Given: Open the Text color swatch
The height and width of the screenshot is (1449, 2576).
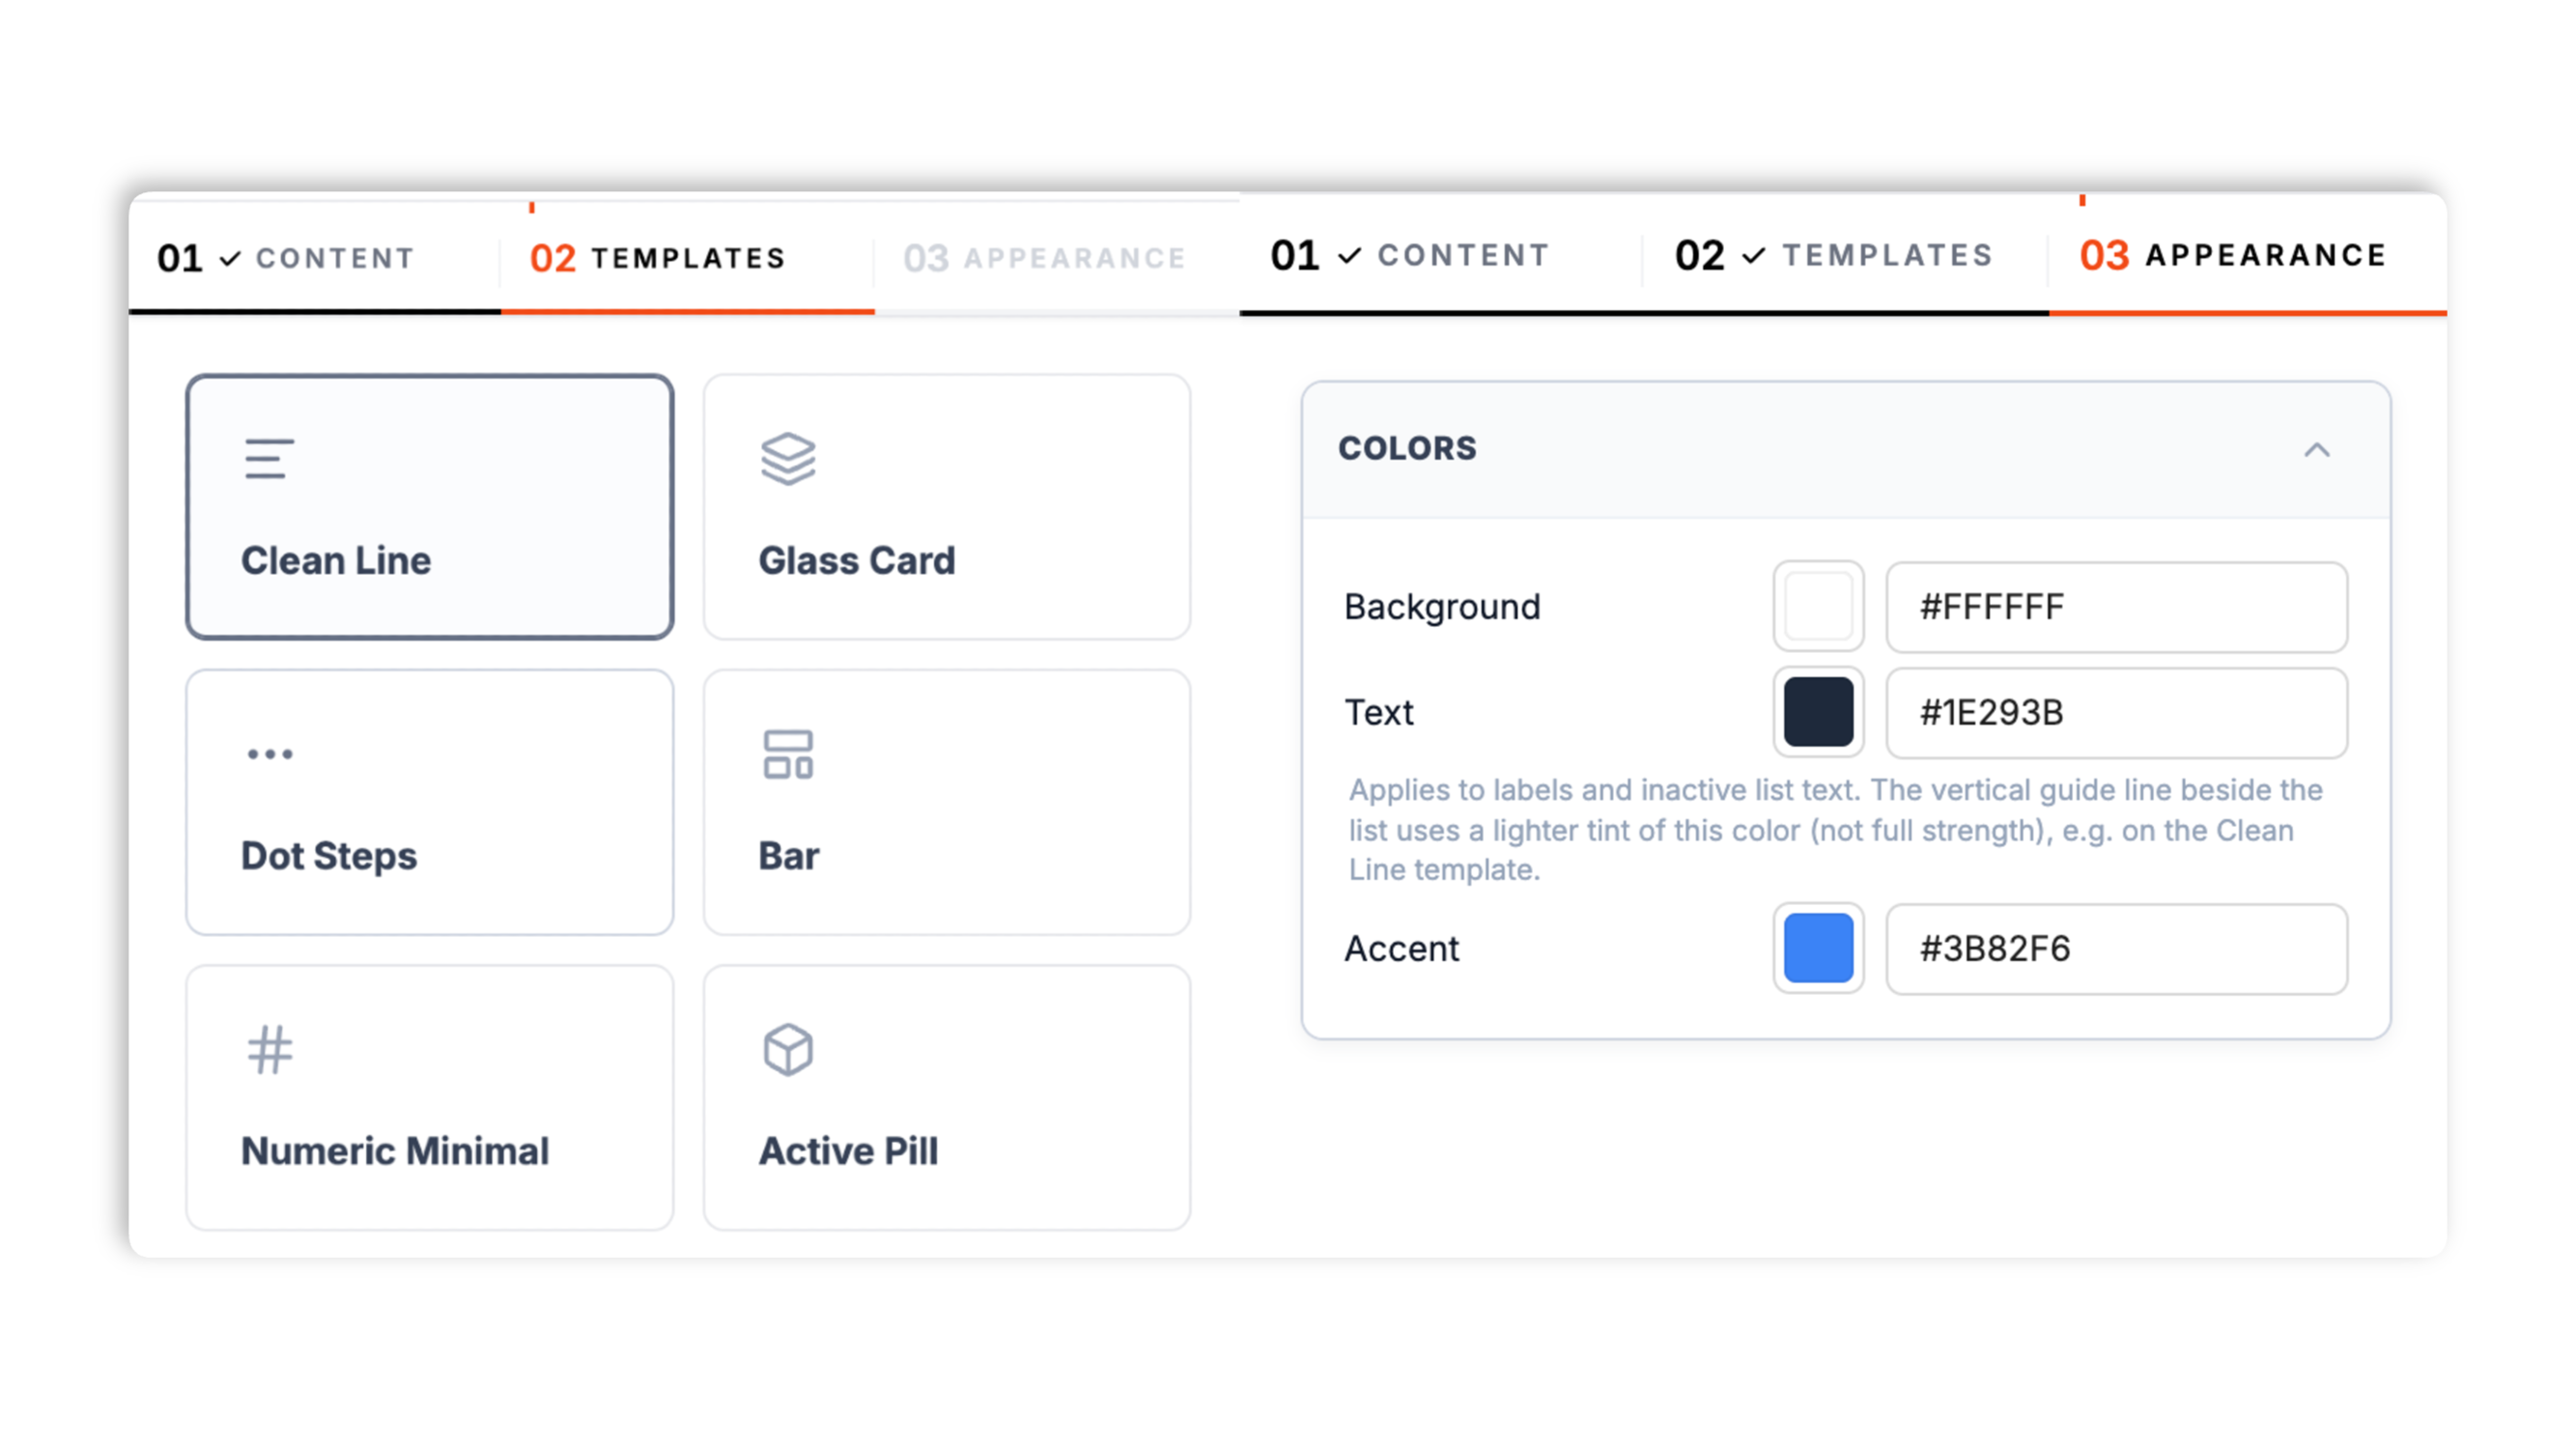Looking at the screenshot, I should click(x=1818, y=712).
